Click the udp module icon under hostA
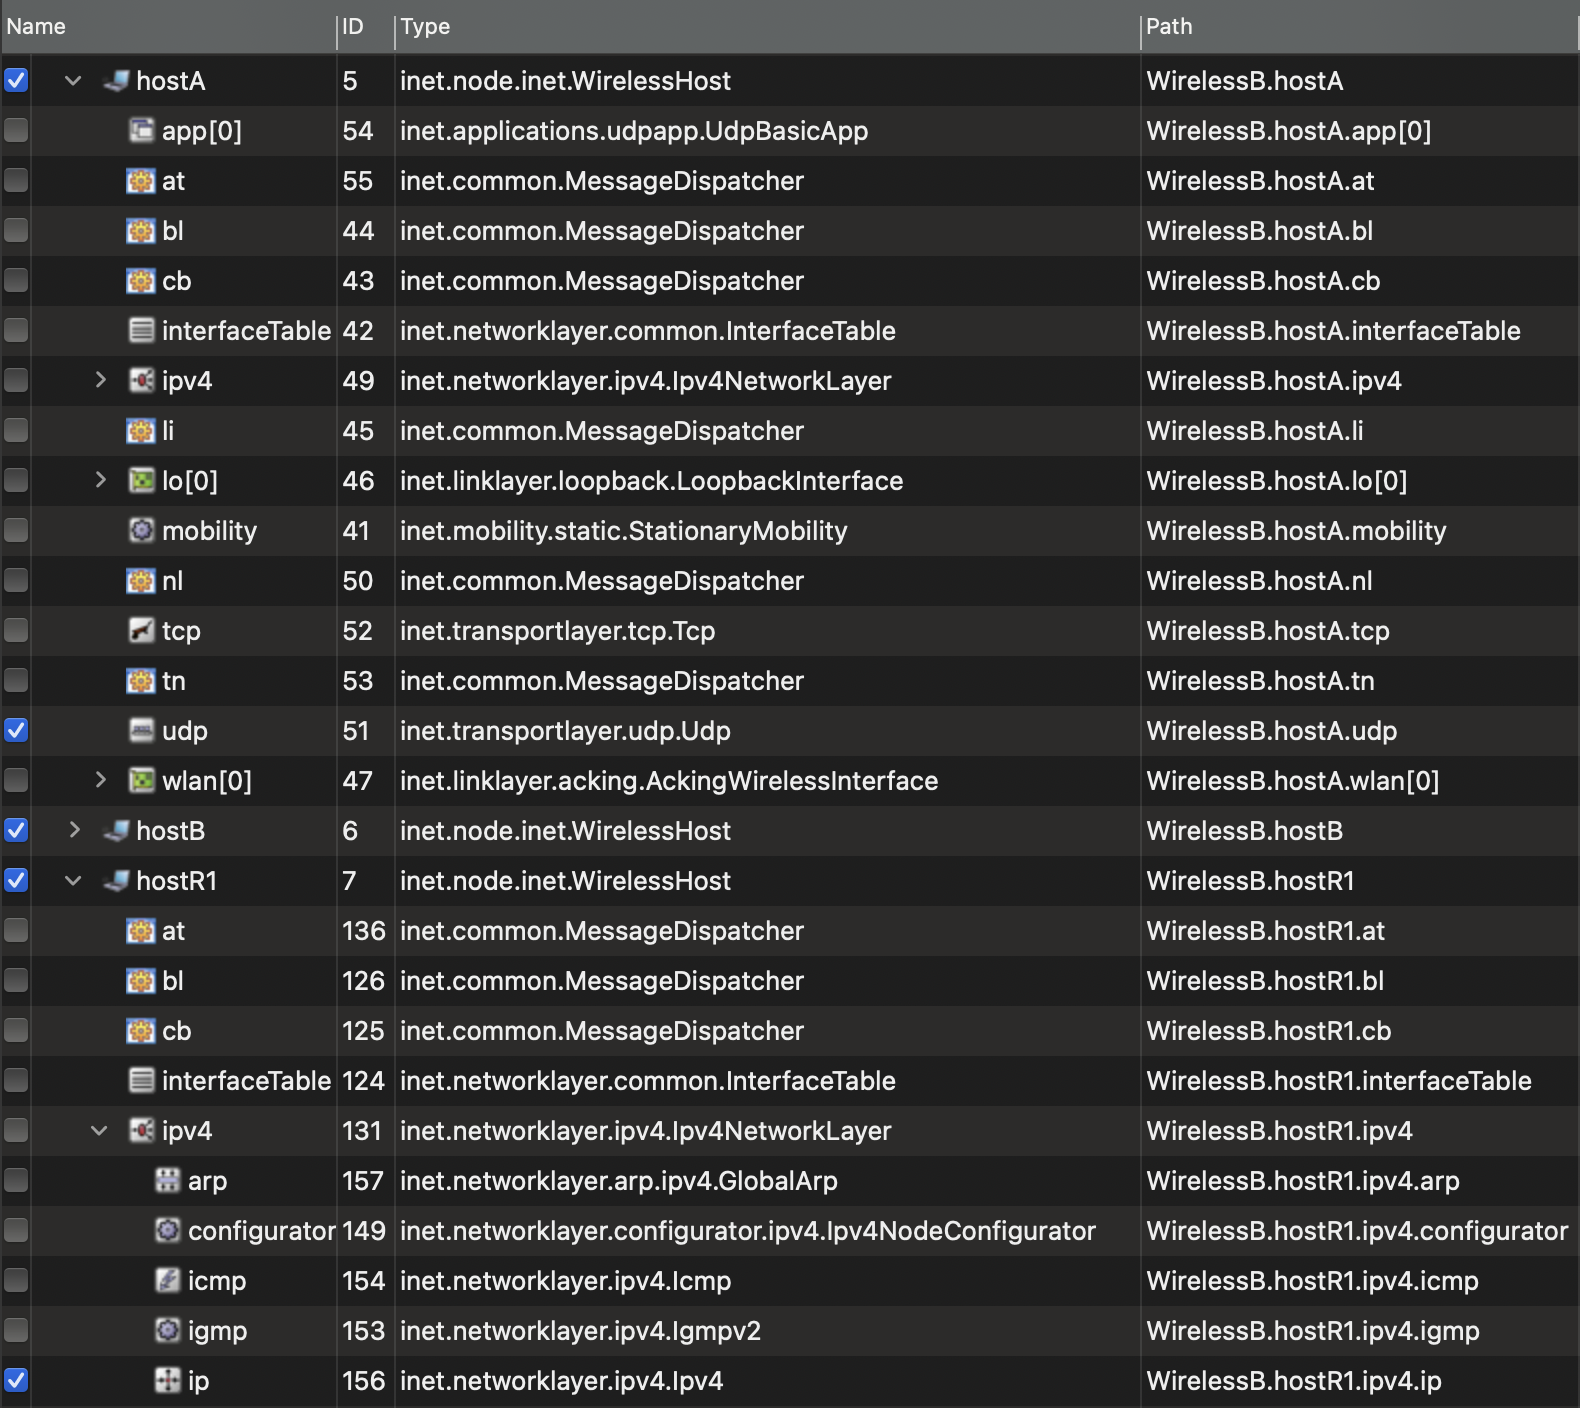The image size is (1580, 1408). point(142,731)
